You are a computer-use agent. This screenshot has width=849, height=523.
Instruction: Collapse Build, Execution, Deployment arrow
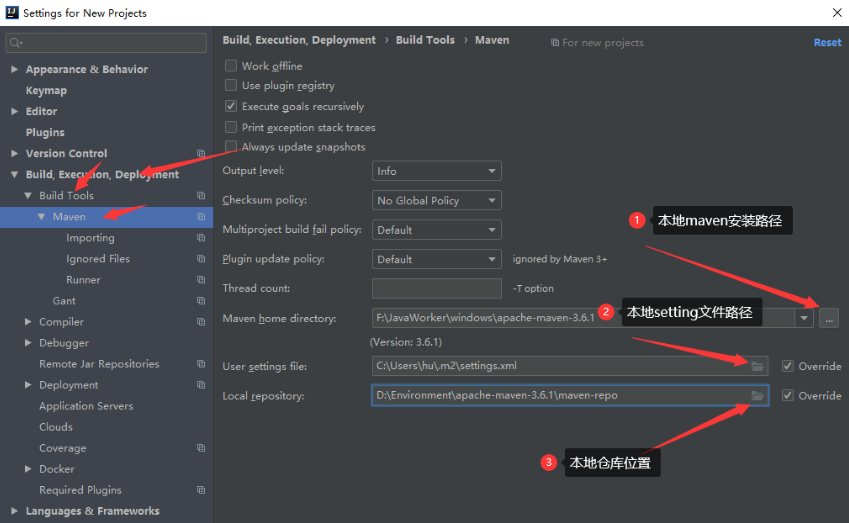coord(15,174)
